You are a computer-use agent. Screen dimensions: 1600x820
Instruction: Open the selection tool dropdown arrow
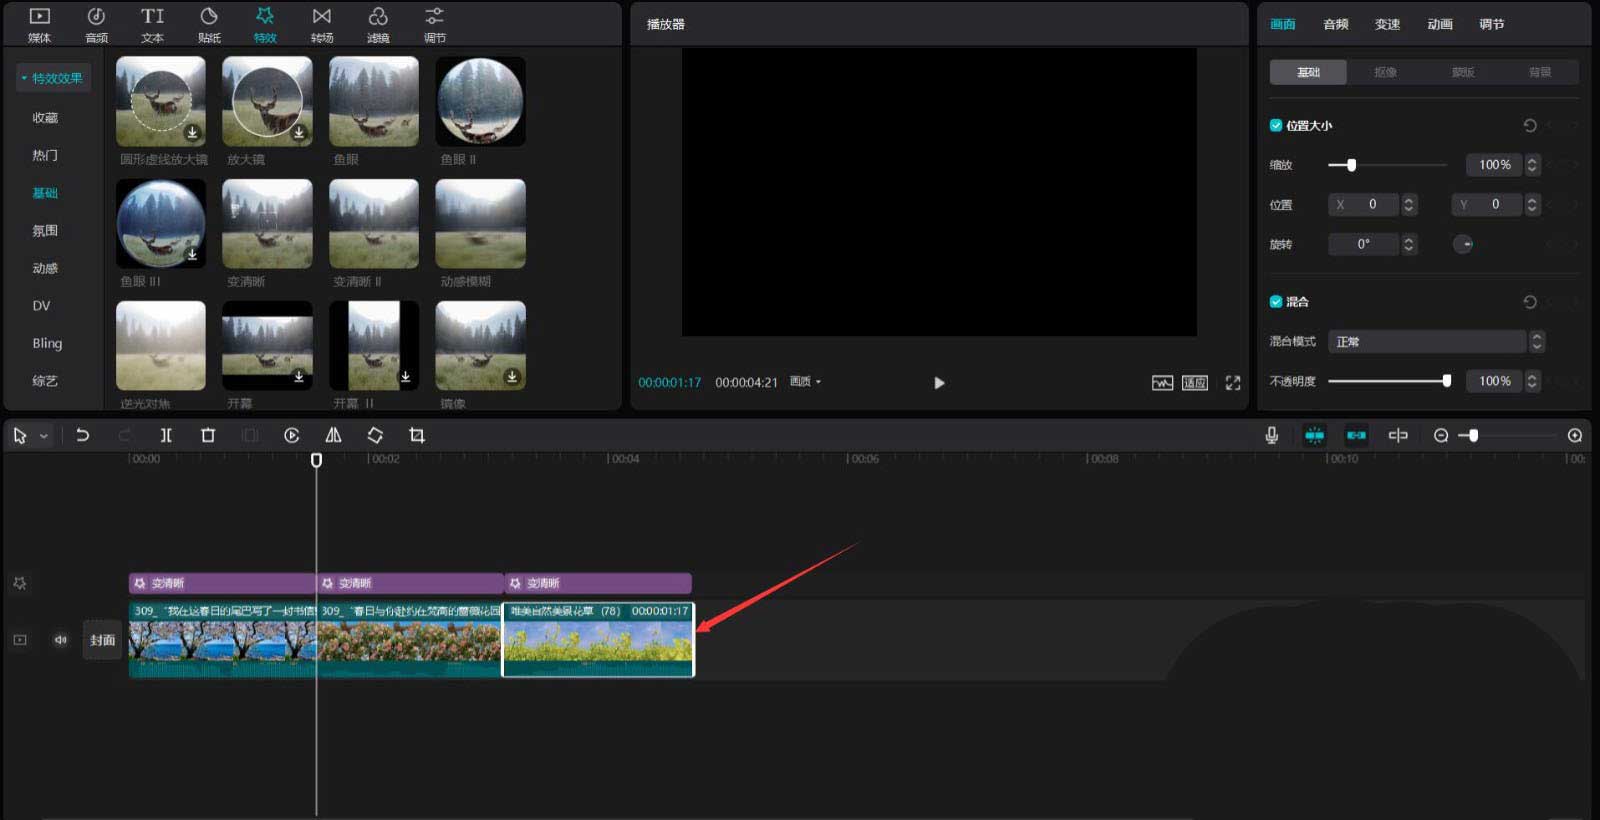pos(44,436)
